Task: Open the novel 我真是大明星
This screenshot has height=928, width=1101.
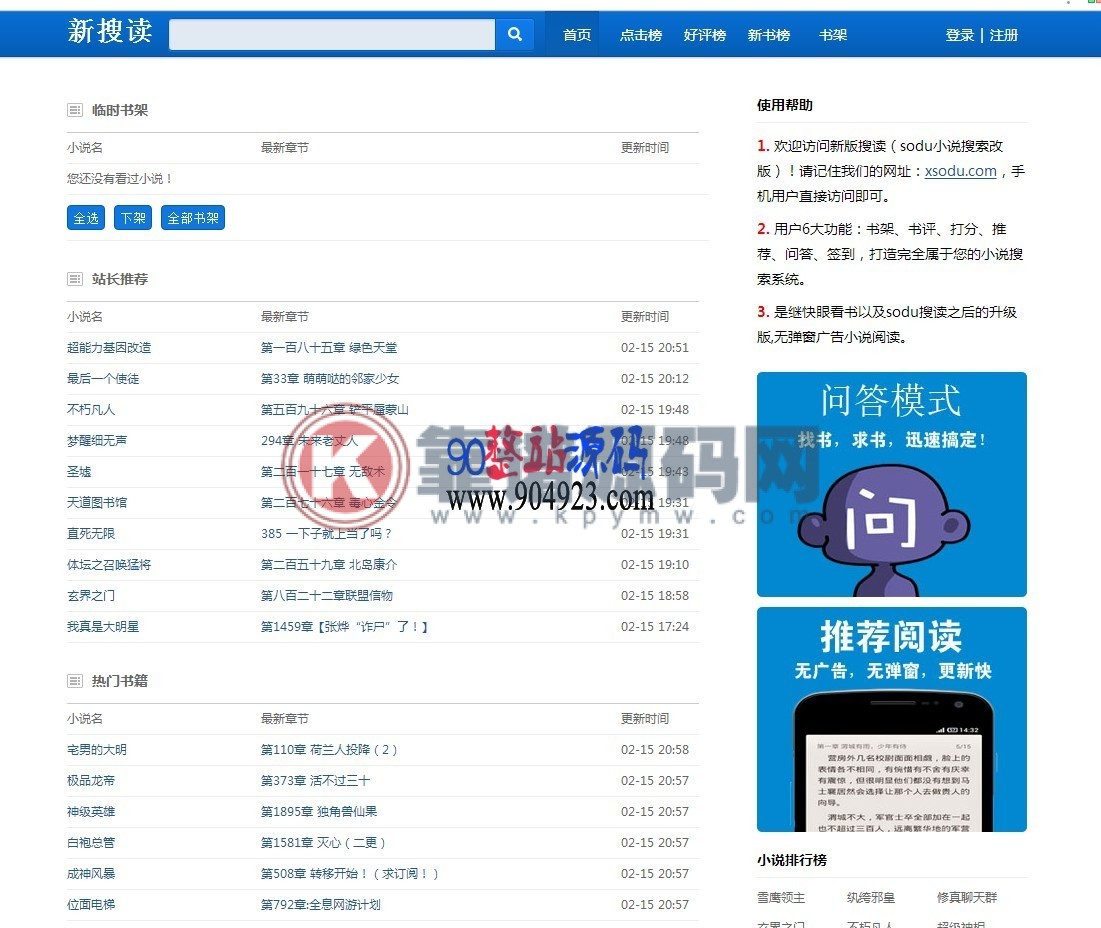Action: tap(103, 626)
